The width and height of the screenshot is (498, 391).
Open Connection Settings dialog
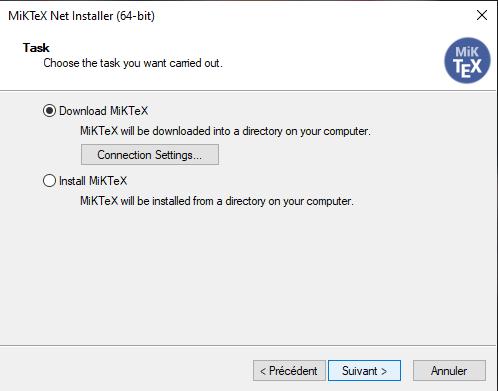click(150, 155)
